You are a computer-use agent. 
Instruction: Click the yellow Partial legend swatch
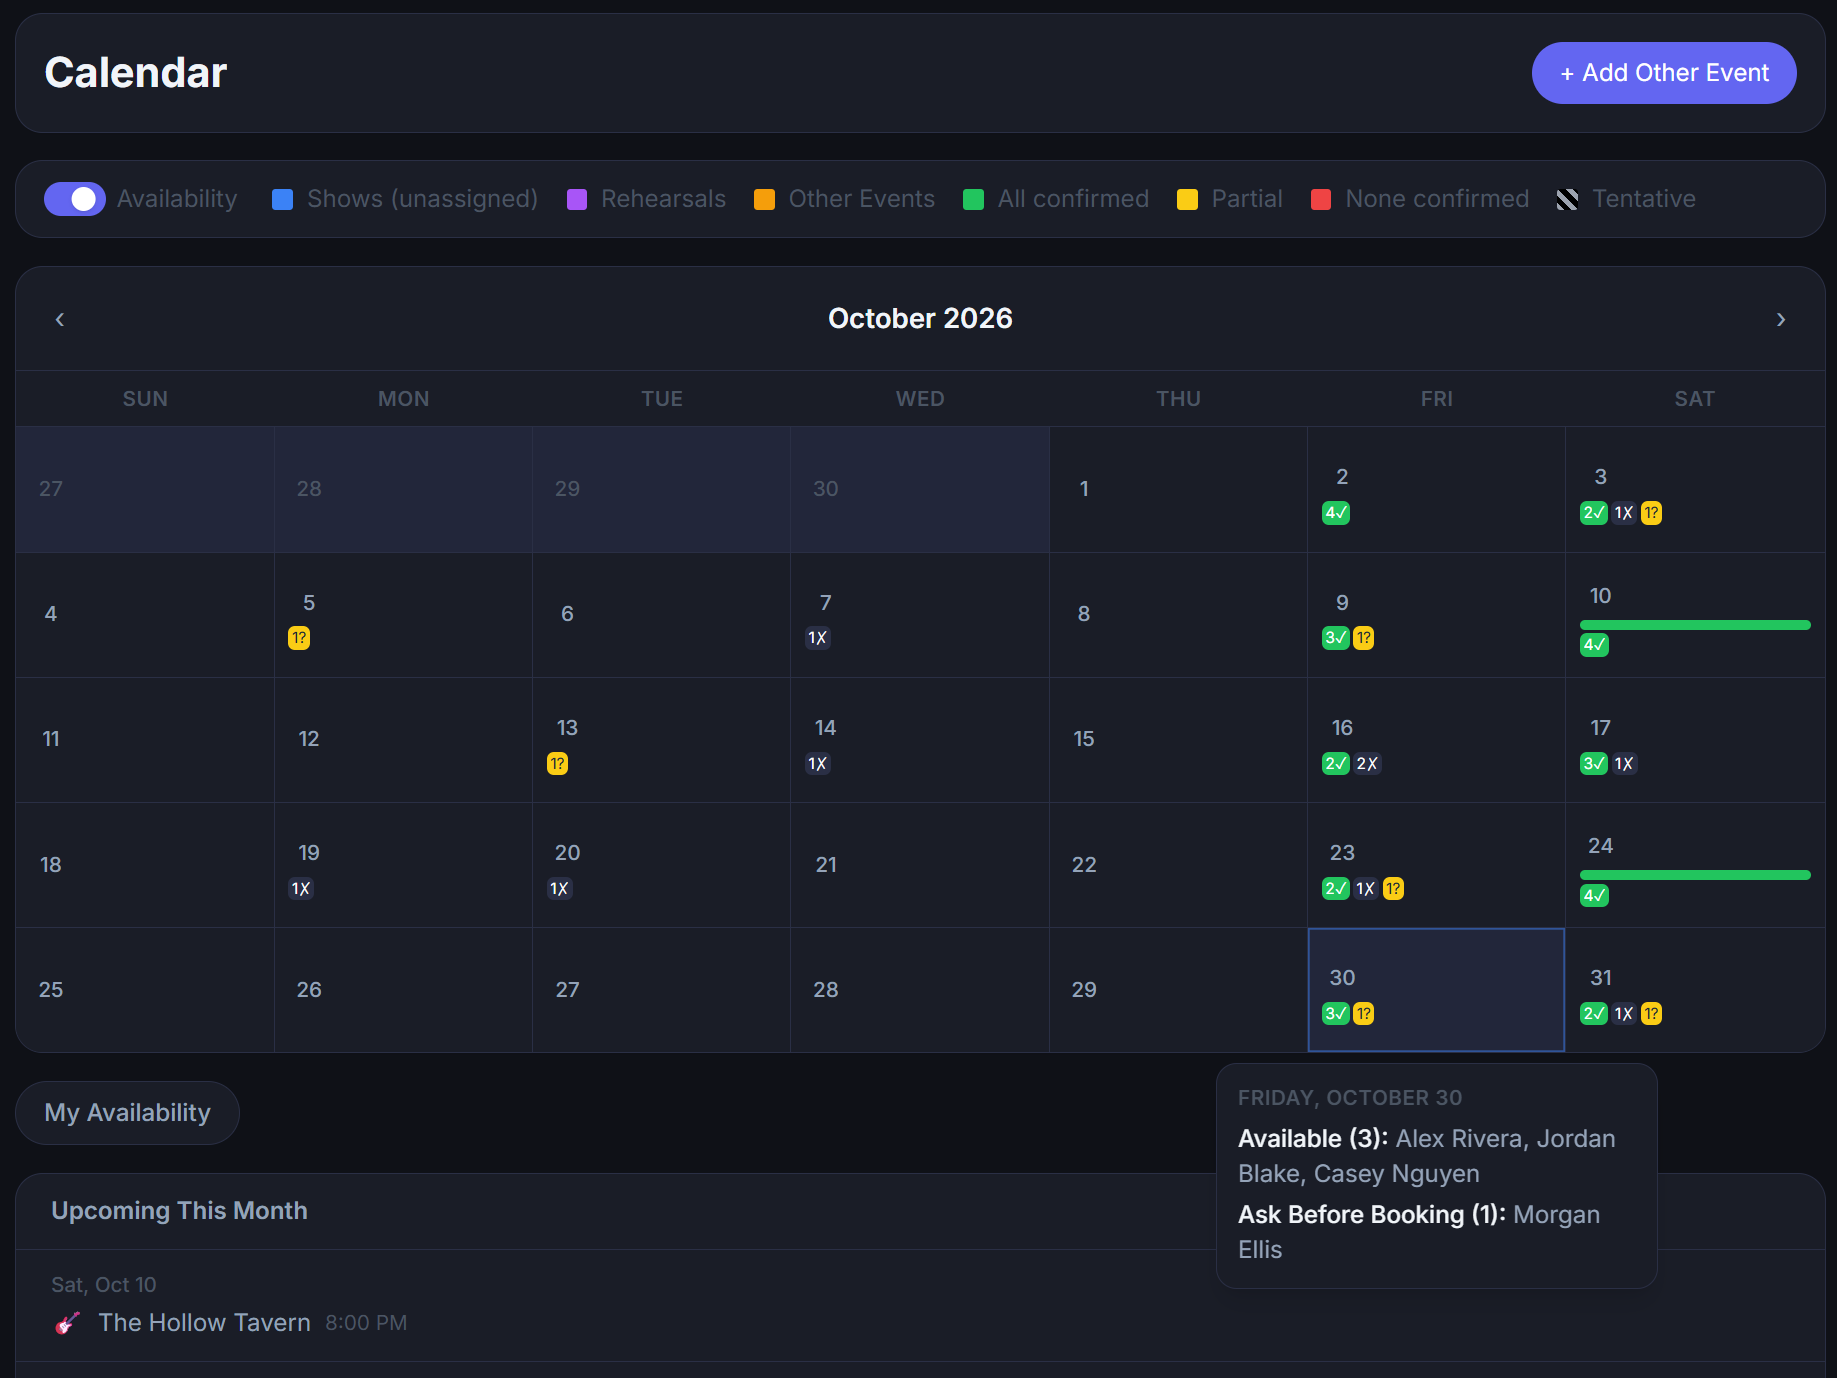click(x=1187, y=199)
